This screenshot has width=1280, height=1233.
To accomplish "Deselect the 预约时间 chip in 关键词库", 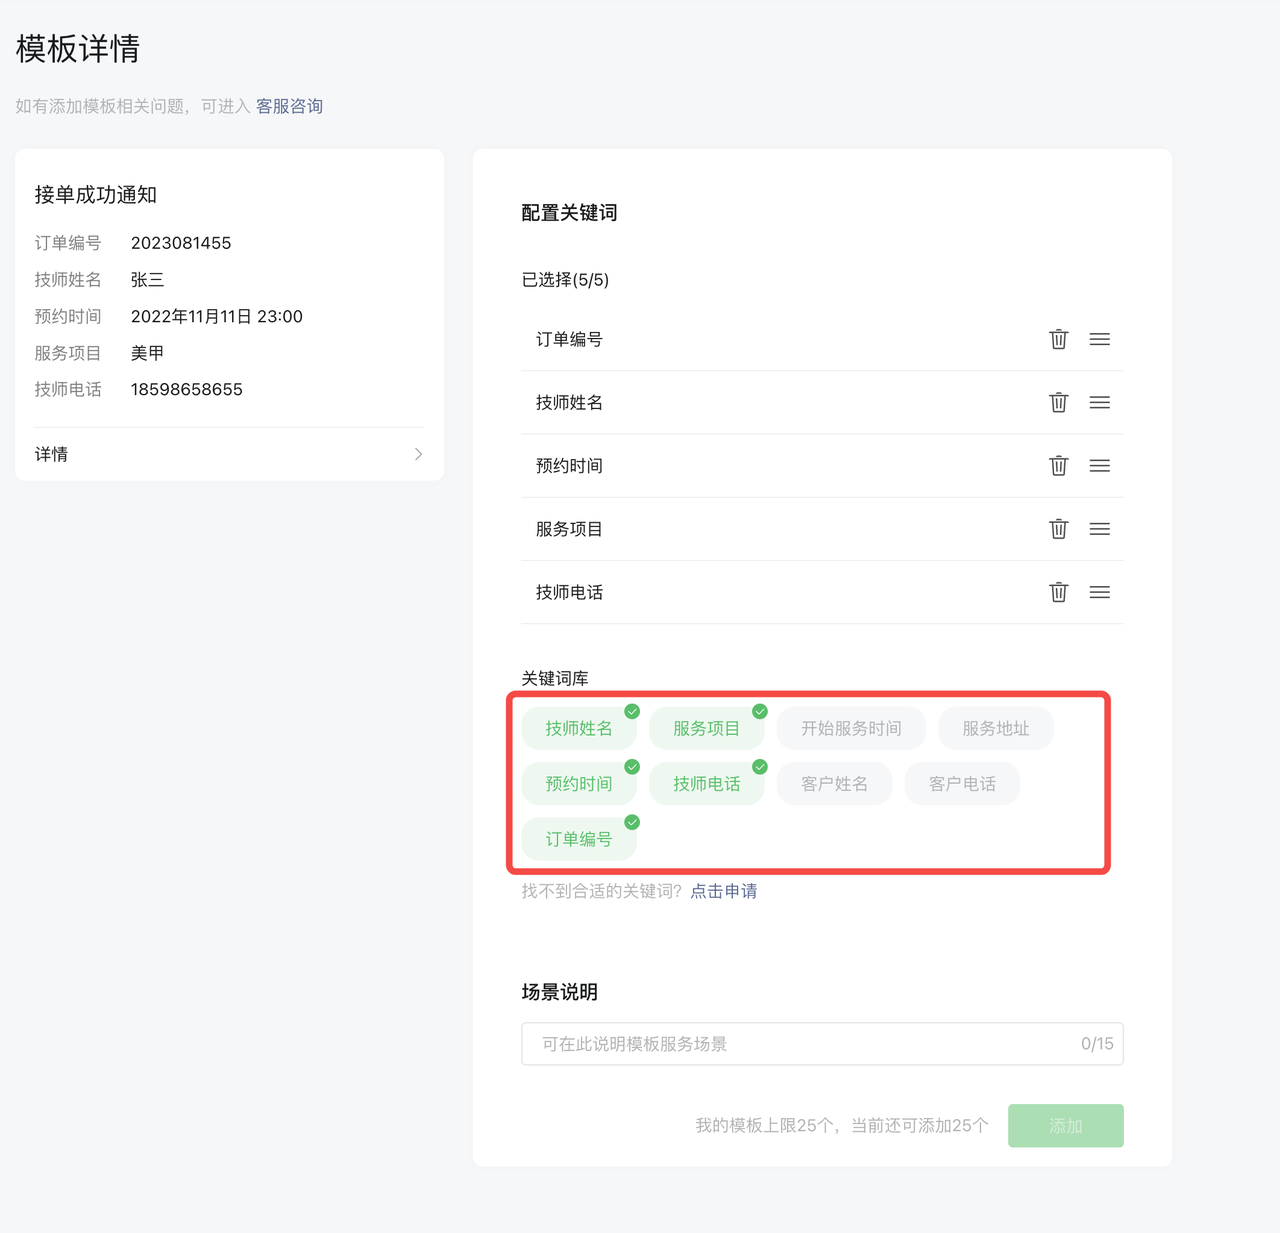I will 579,783.
